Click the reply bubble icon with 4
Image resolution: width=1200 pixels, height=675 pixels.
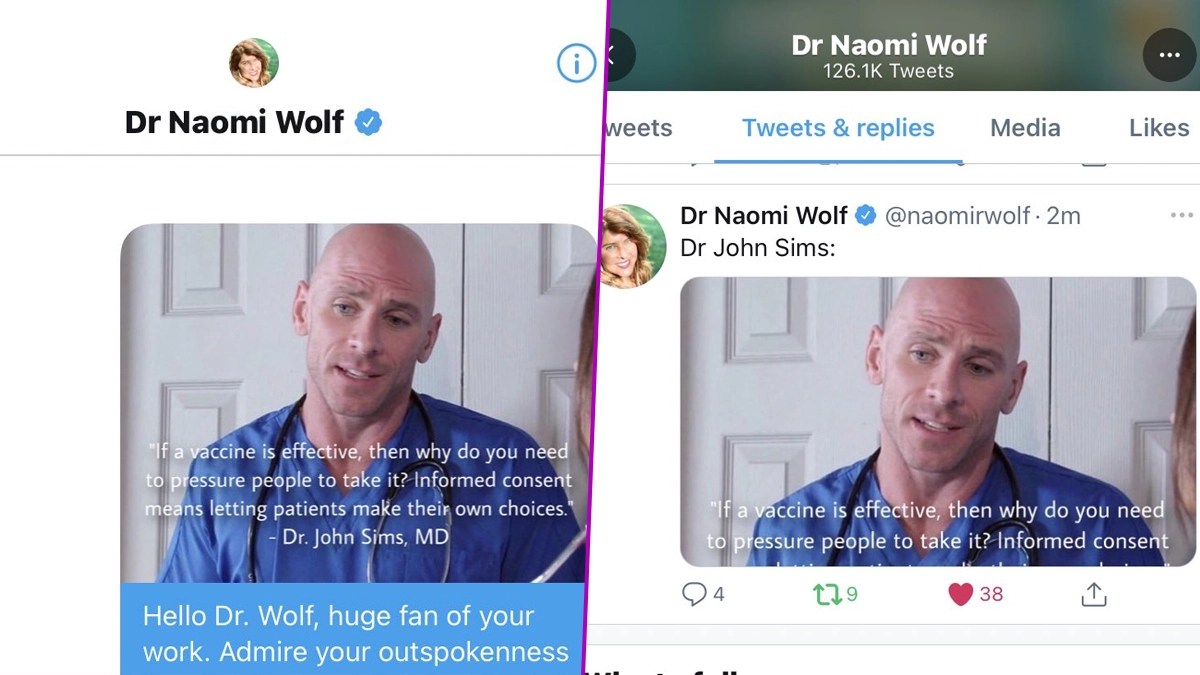703,594
